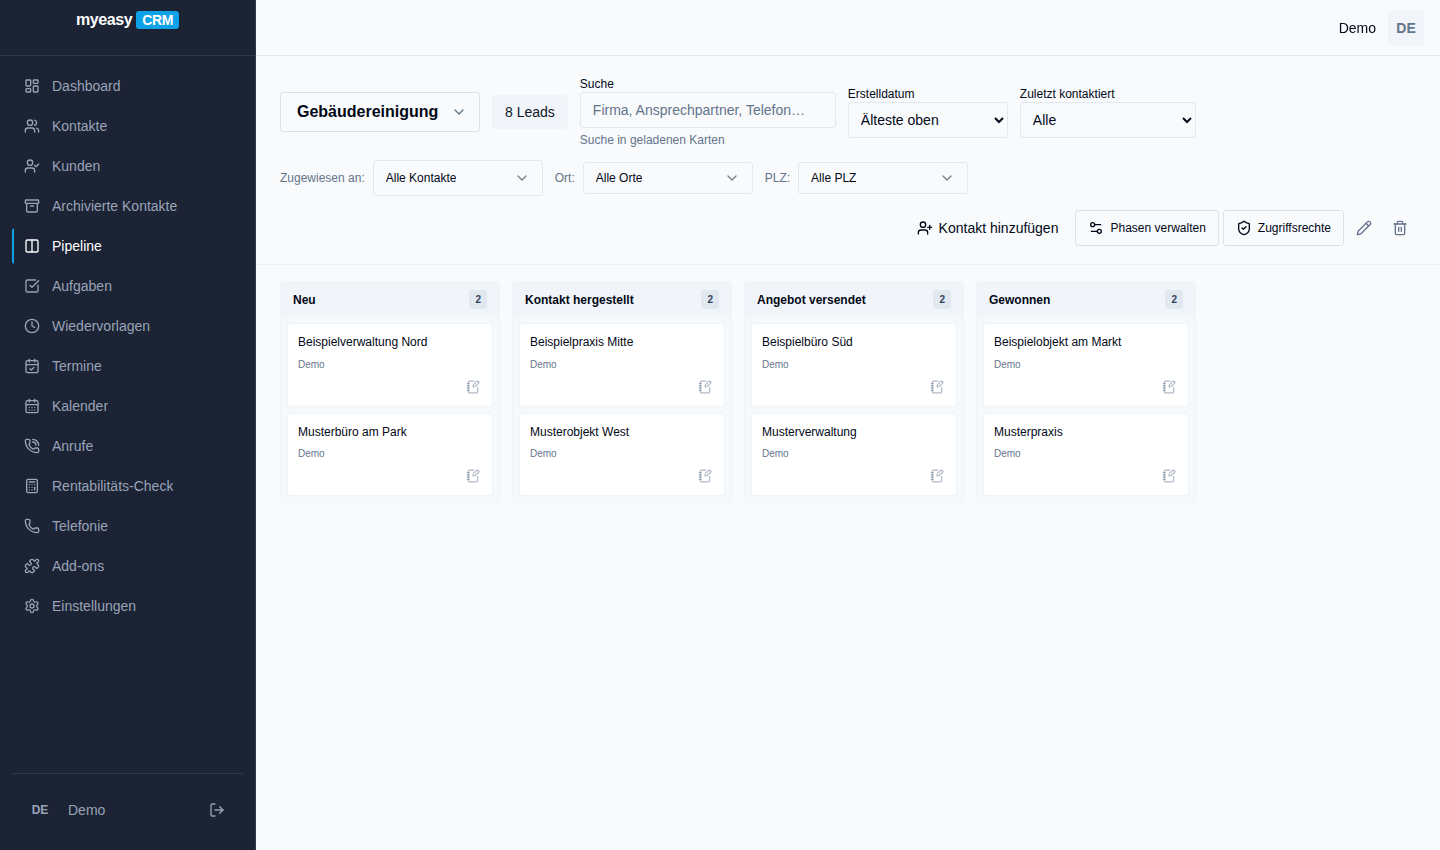Open Wiedervorlagen in the sidebar
The image size is (1440, 850).
128,326
